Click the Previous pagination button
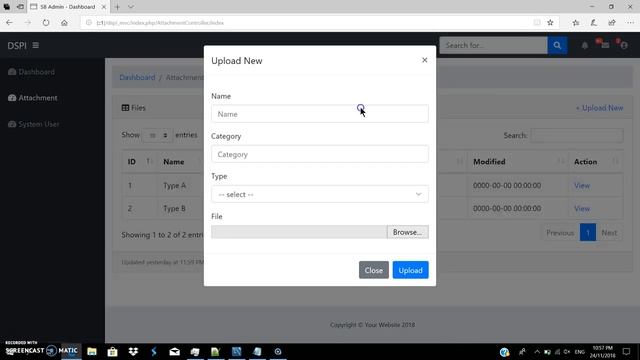The width and height of the screenshot is (640, 360). point(560,233)
